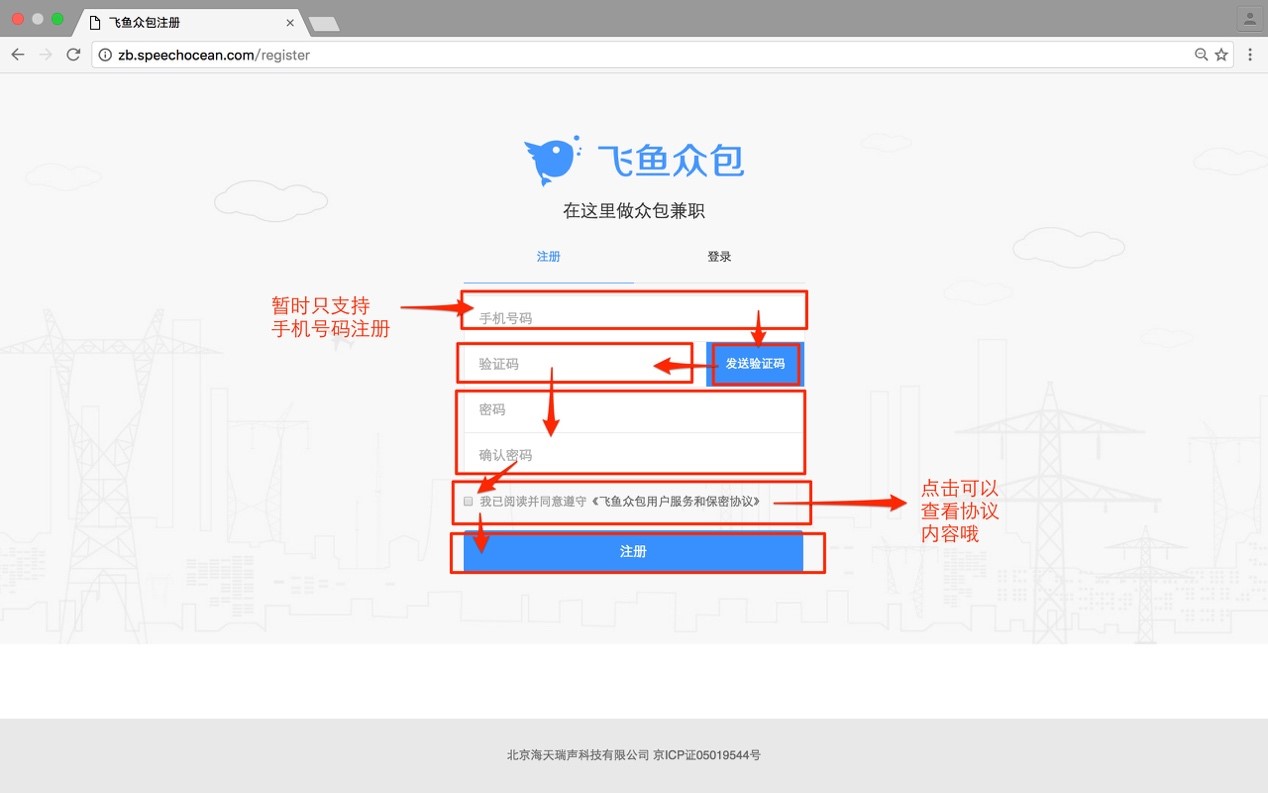Reload the page with refresh icon
Image resolution: width=1268 pixels, height=793 pixels.
click(x=73, y=55)
